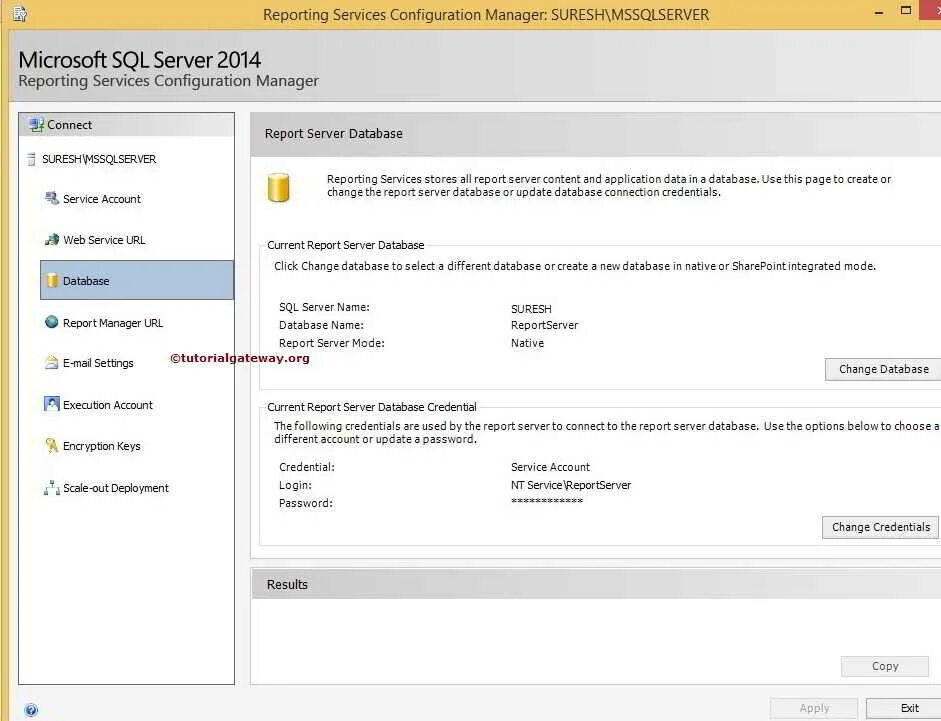This screenshot has width=941, height=721.
Task: Click the Microsoft SQL Server 2014 title text
Action: point(139,60)
